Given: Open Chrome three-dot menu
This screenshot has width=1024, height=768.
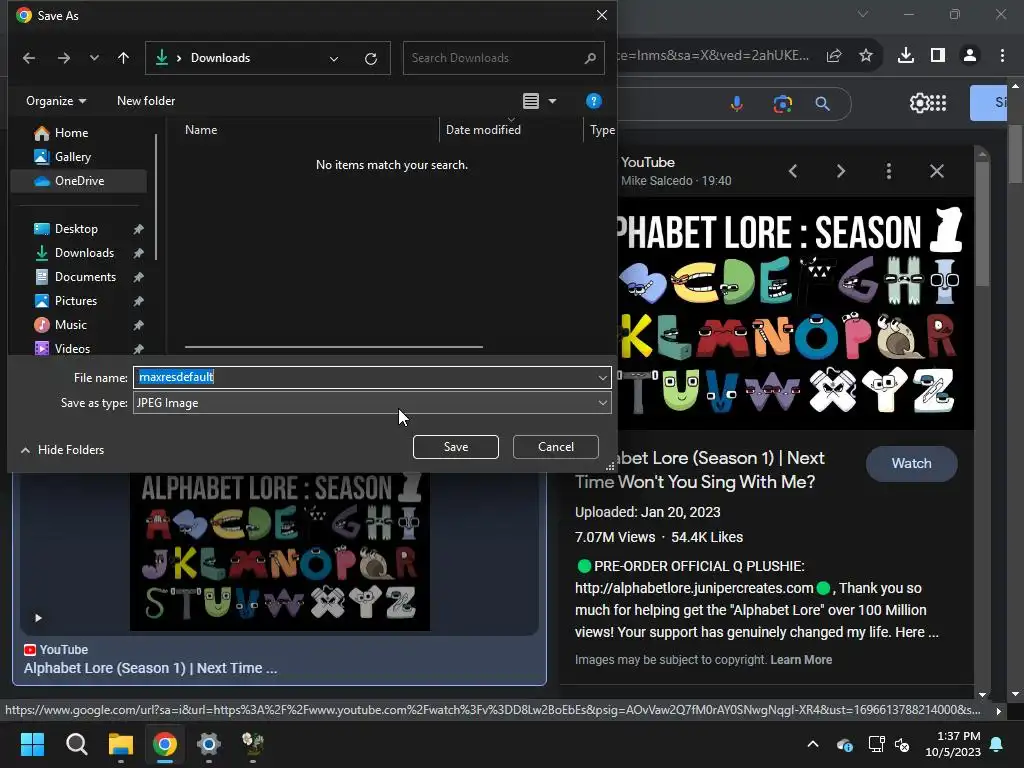Looking at the screenshot, I should pos(1002,56).
